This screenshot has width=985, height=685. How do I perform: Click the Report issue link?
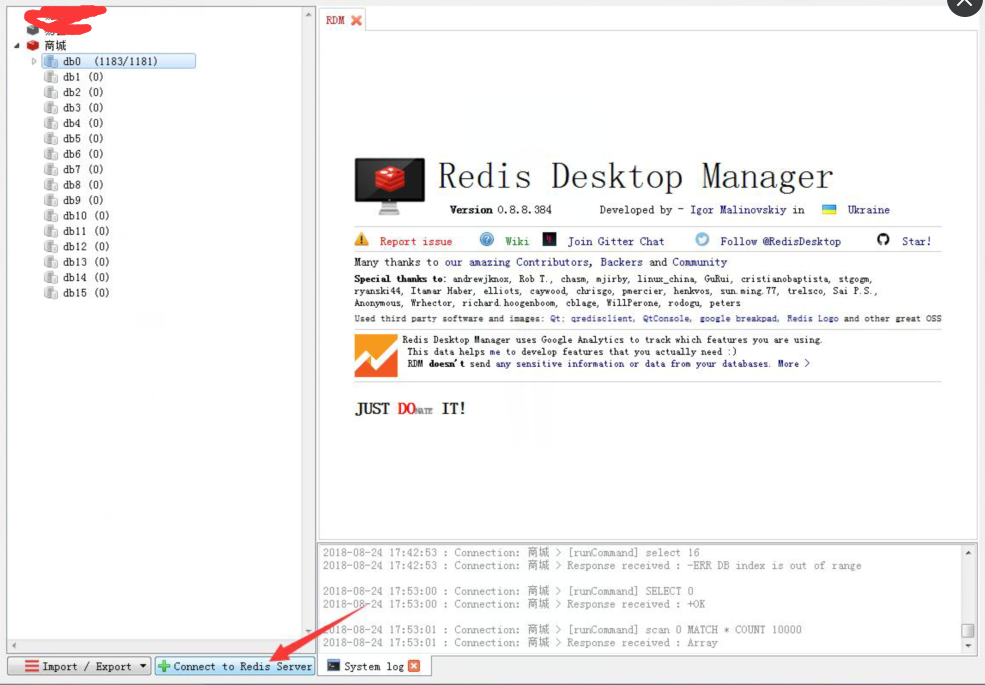(416, 241)
